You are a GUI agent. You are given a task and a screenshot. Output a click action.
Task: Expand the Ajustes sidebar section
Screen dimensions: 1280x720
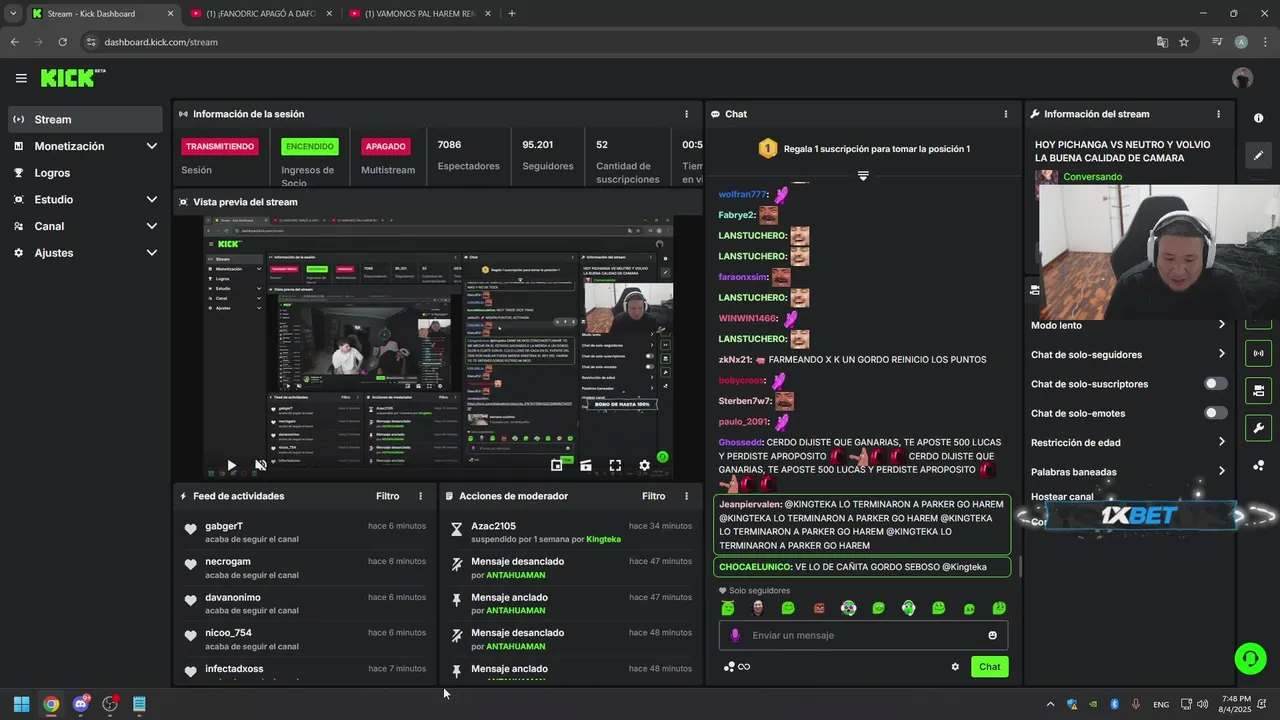pyautogui.click(x=85, y=253)
